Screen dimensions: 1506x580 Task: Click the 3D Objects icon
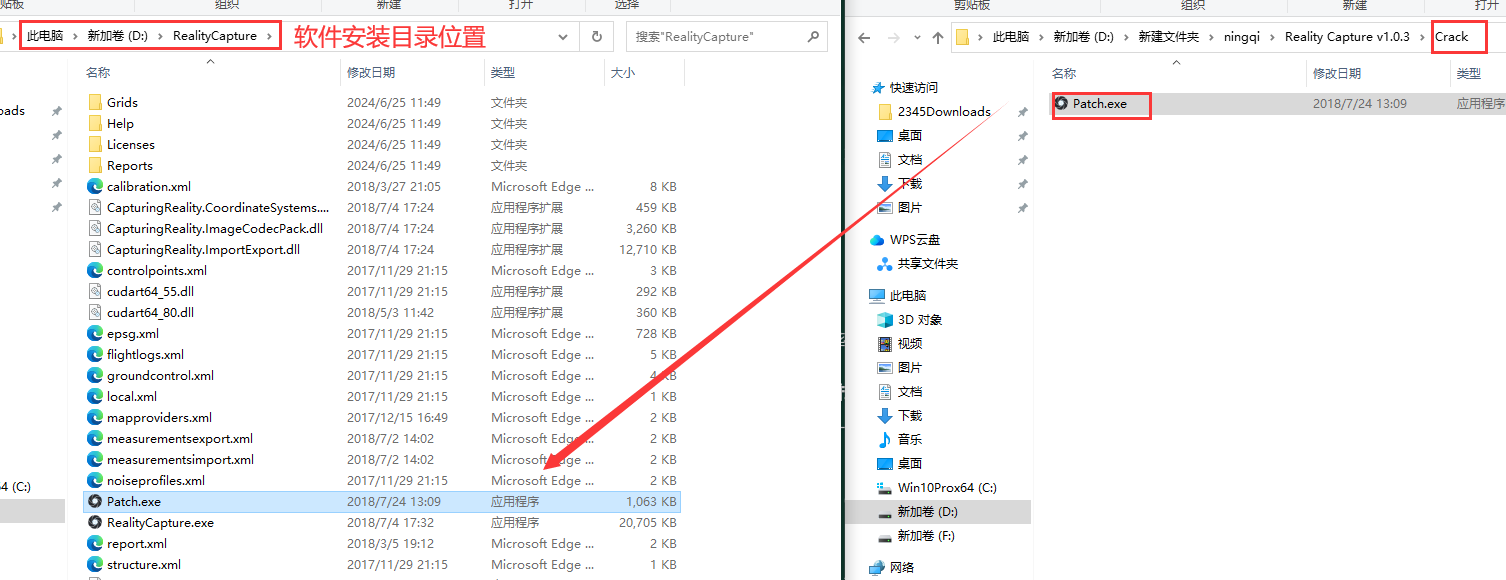(x=884, y=319)
